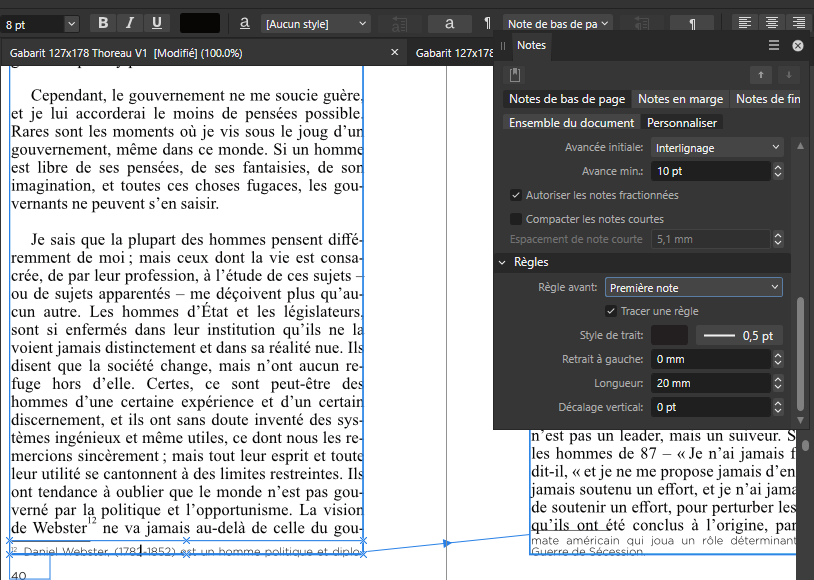The image size is (814, 580).
Task: Align text center
Action: [x=772, y=23]
